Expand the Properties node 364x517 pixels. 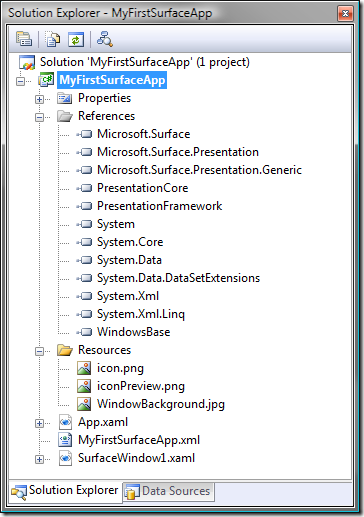pos(39,99)
